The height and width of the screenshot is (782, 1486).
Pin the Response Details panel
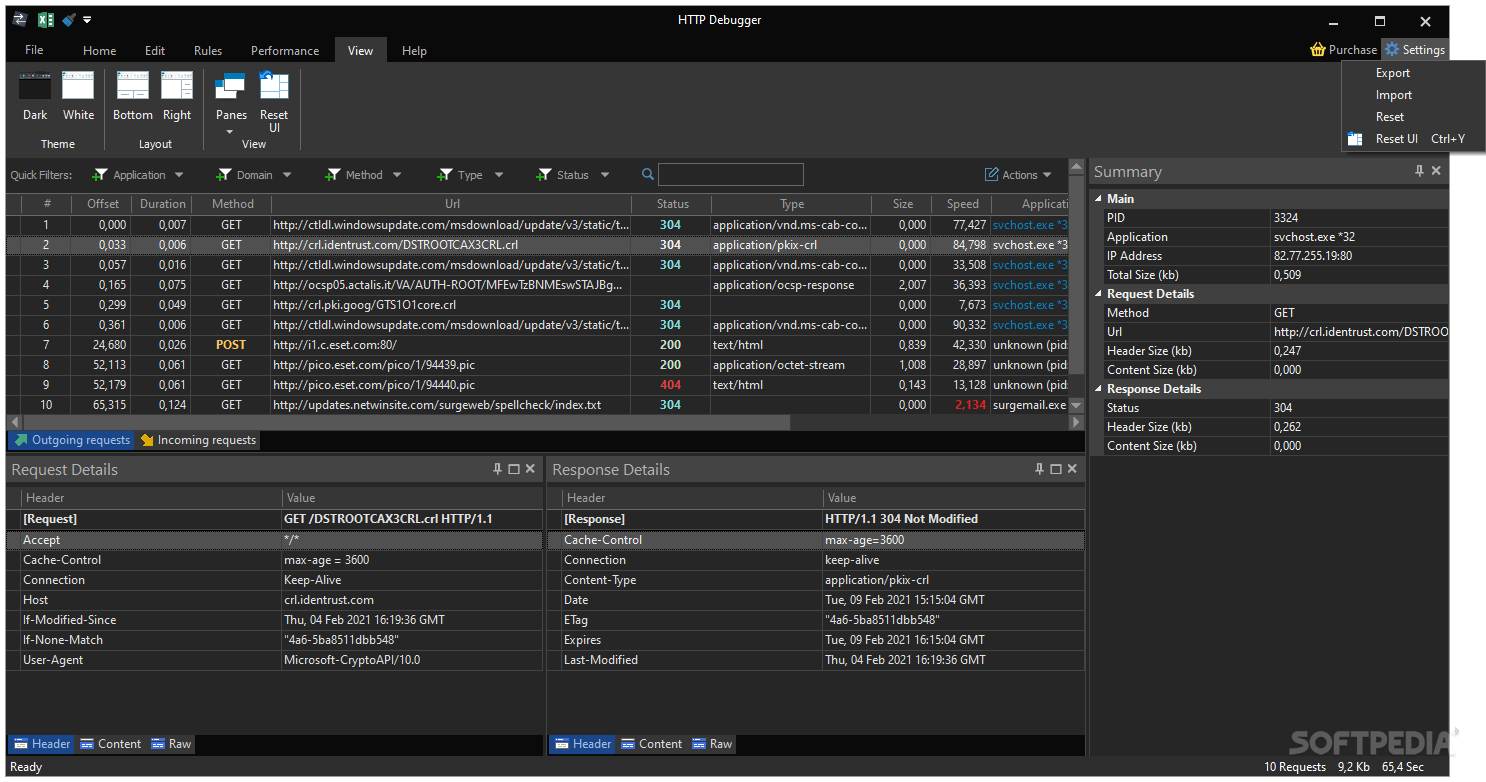(x=1039, y=469)
